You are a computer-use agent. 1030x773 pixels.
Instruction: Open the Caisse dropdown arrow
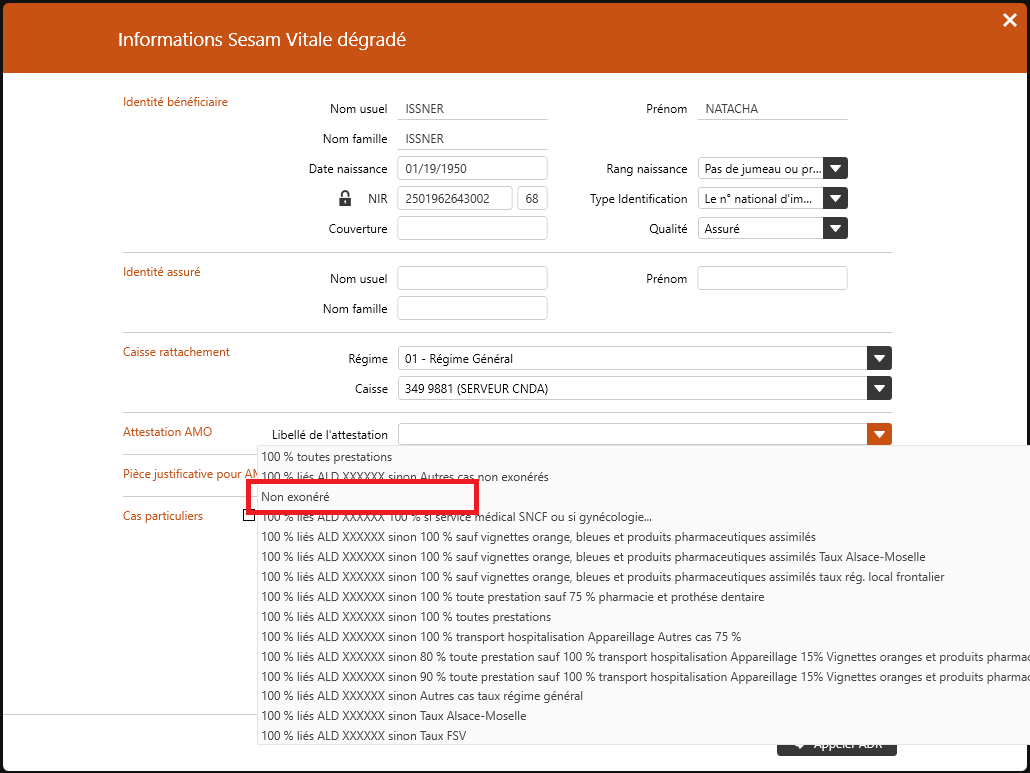[878, 389]
